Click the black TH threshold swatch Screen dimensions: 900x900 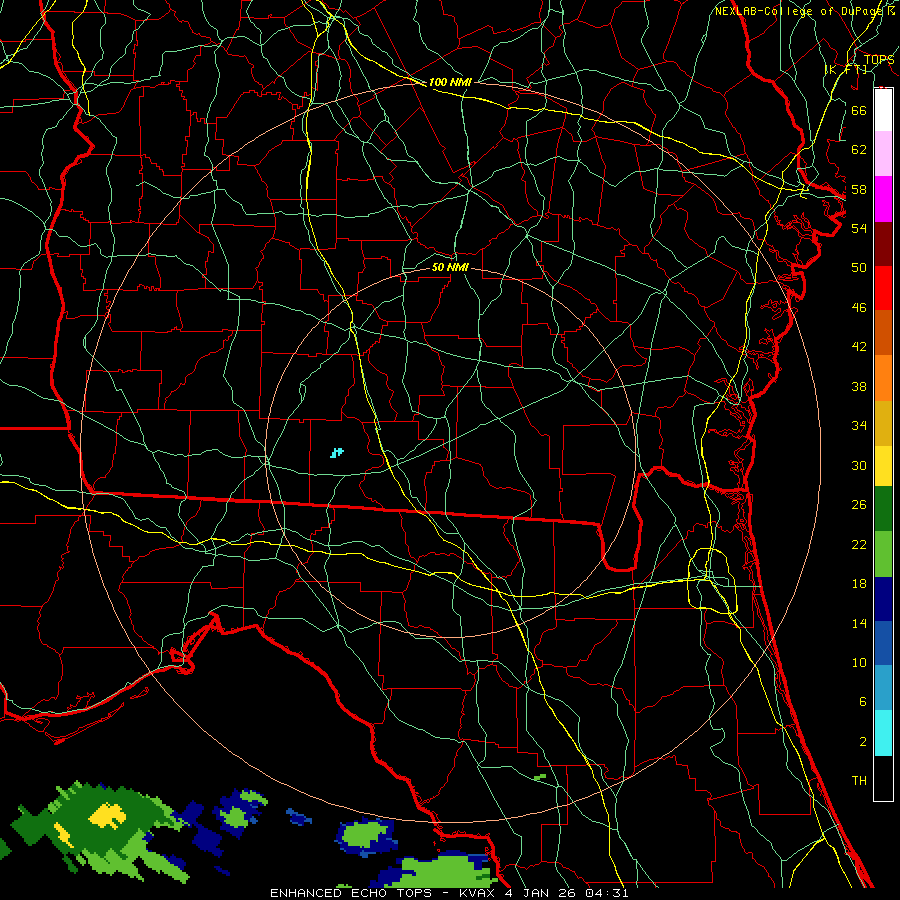point(883,778)
